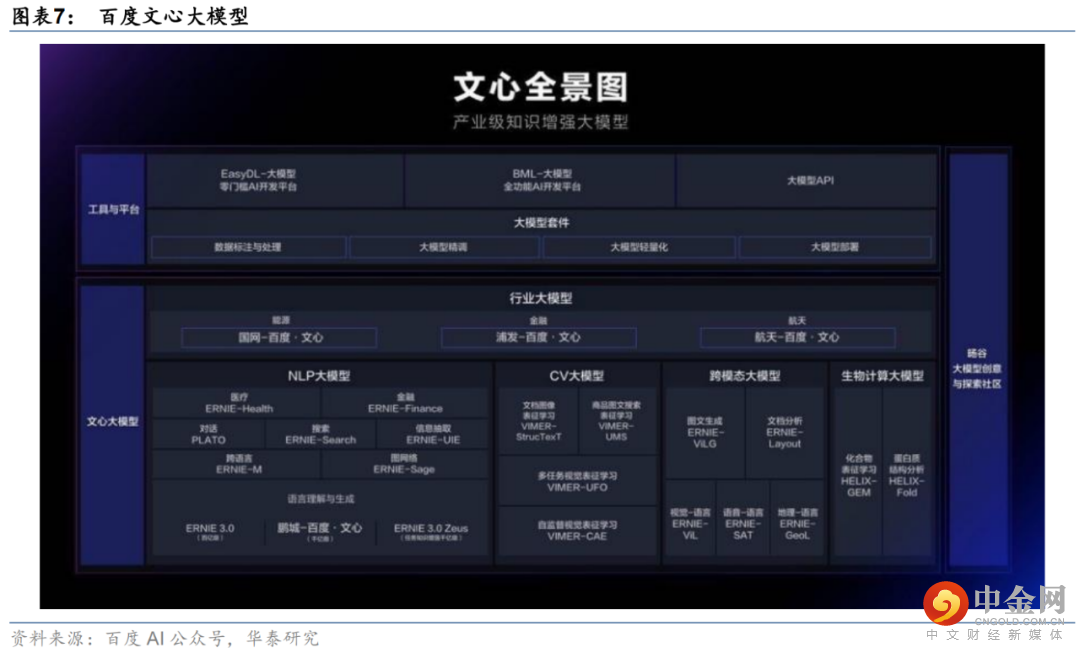Select the "国网-百度·文心" energy model box
Screen dimensions: 1080x653
pos(280,338)
